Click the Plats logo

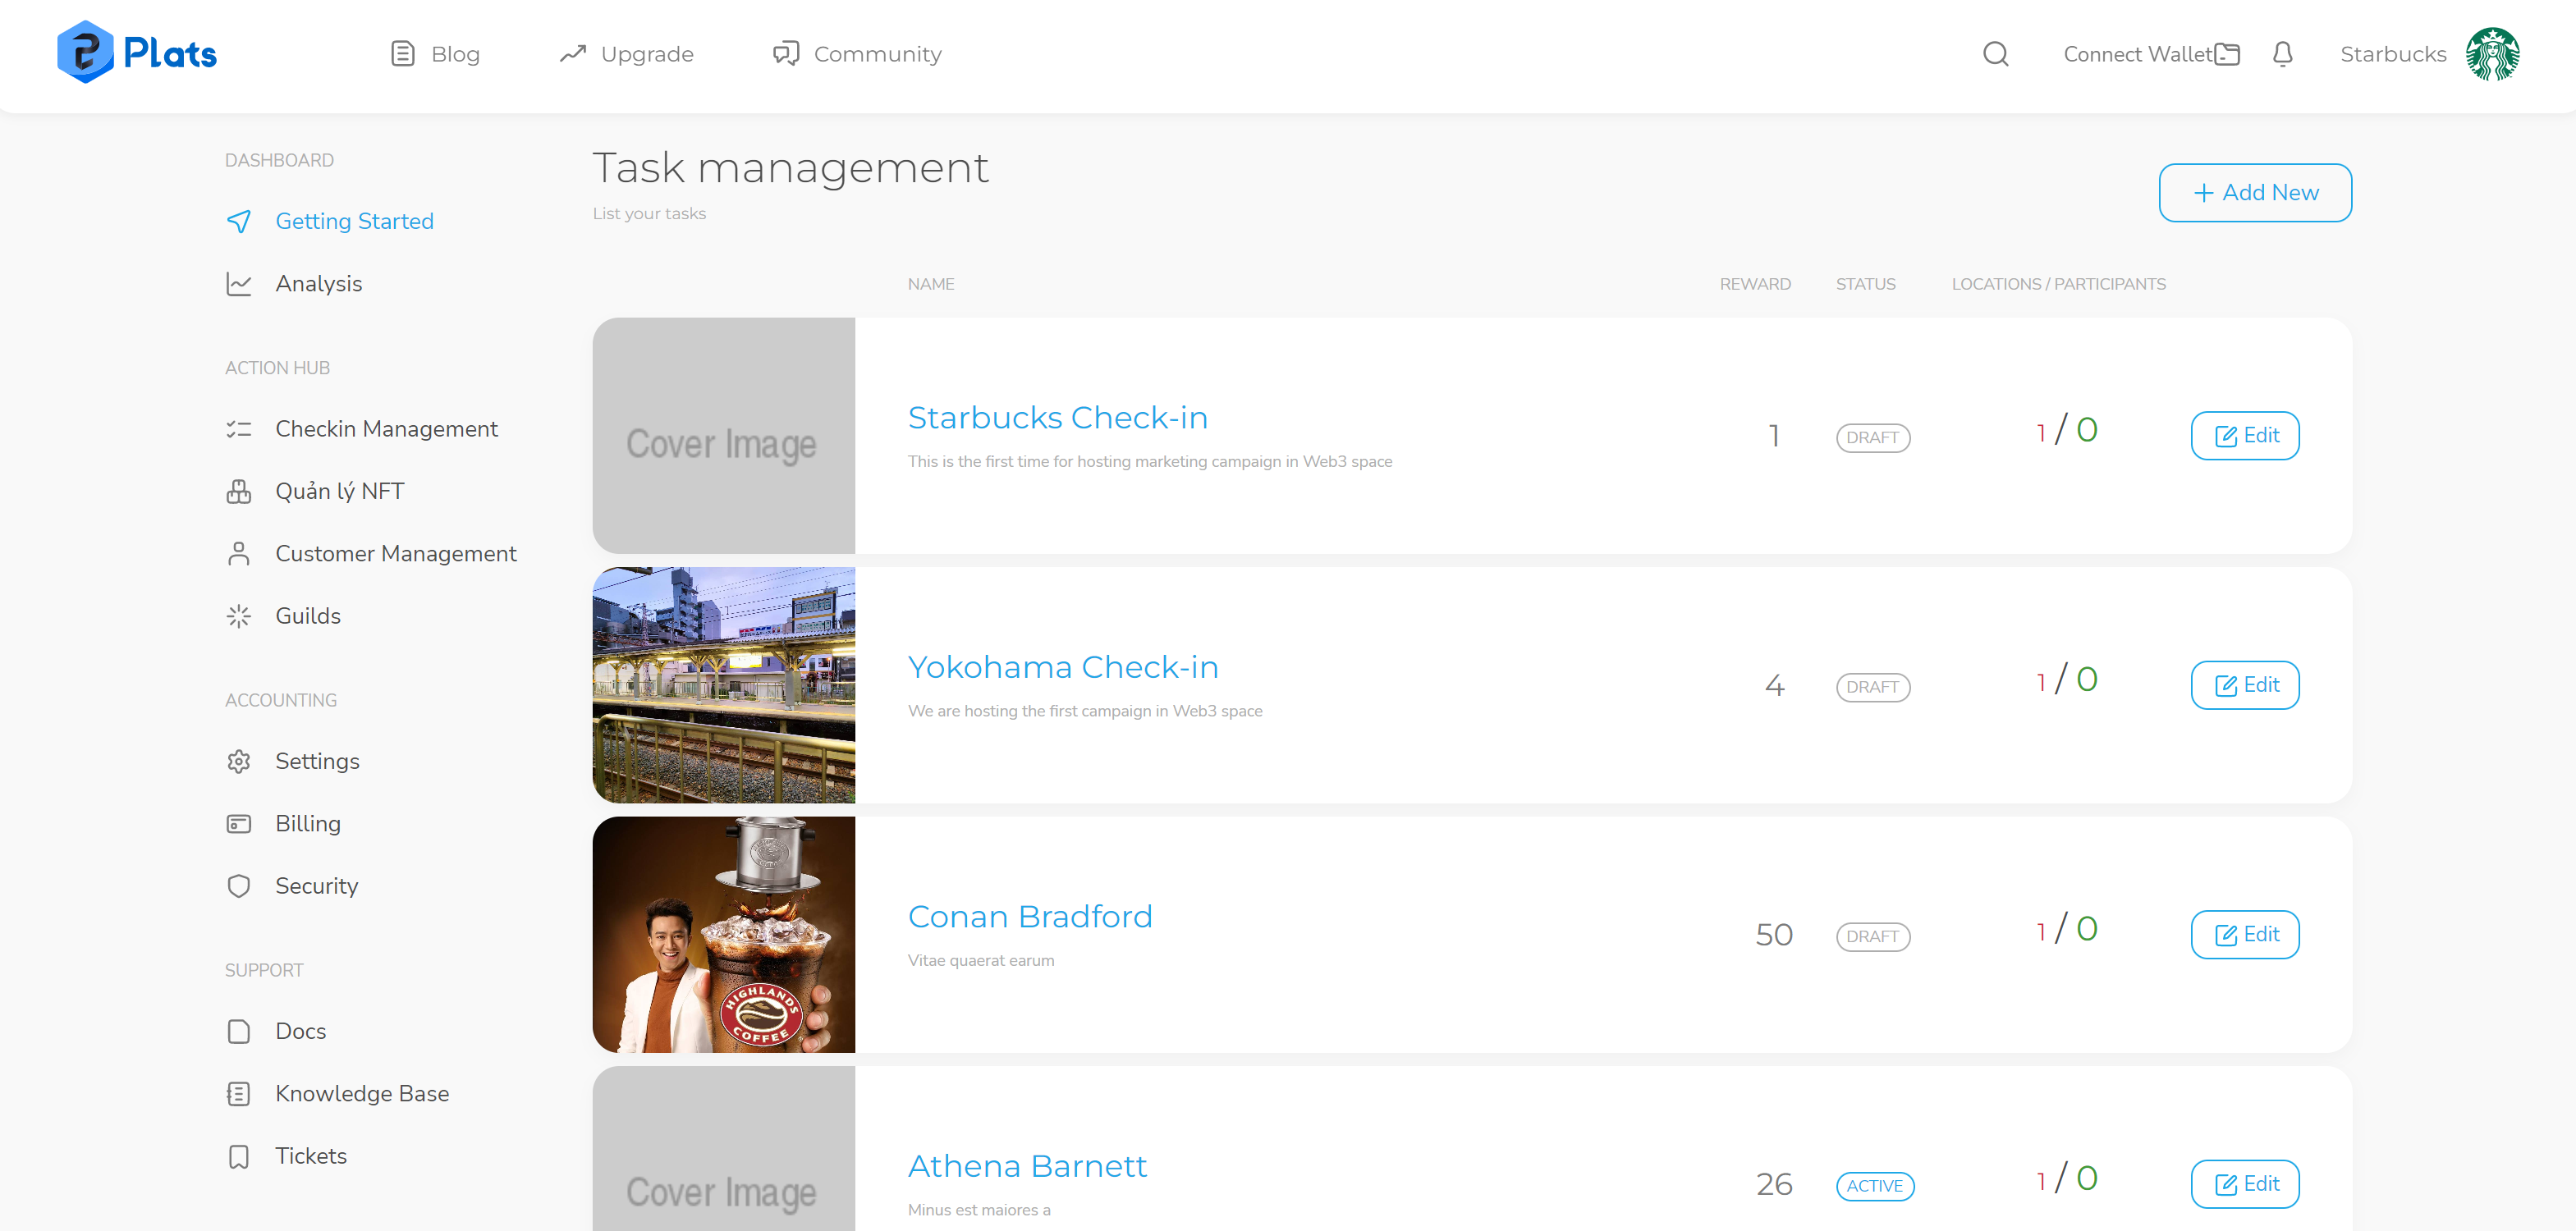(x=137, y=52)
